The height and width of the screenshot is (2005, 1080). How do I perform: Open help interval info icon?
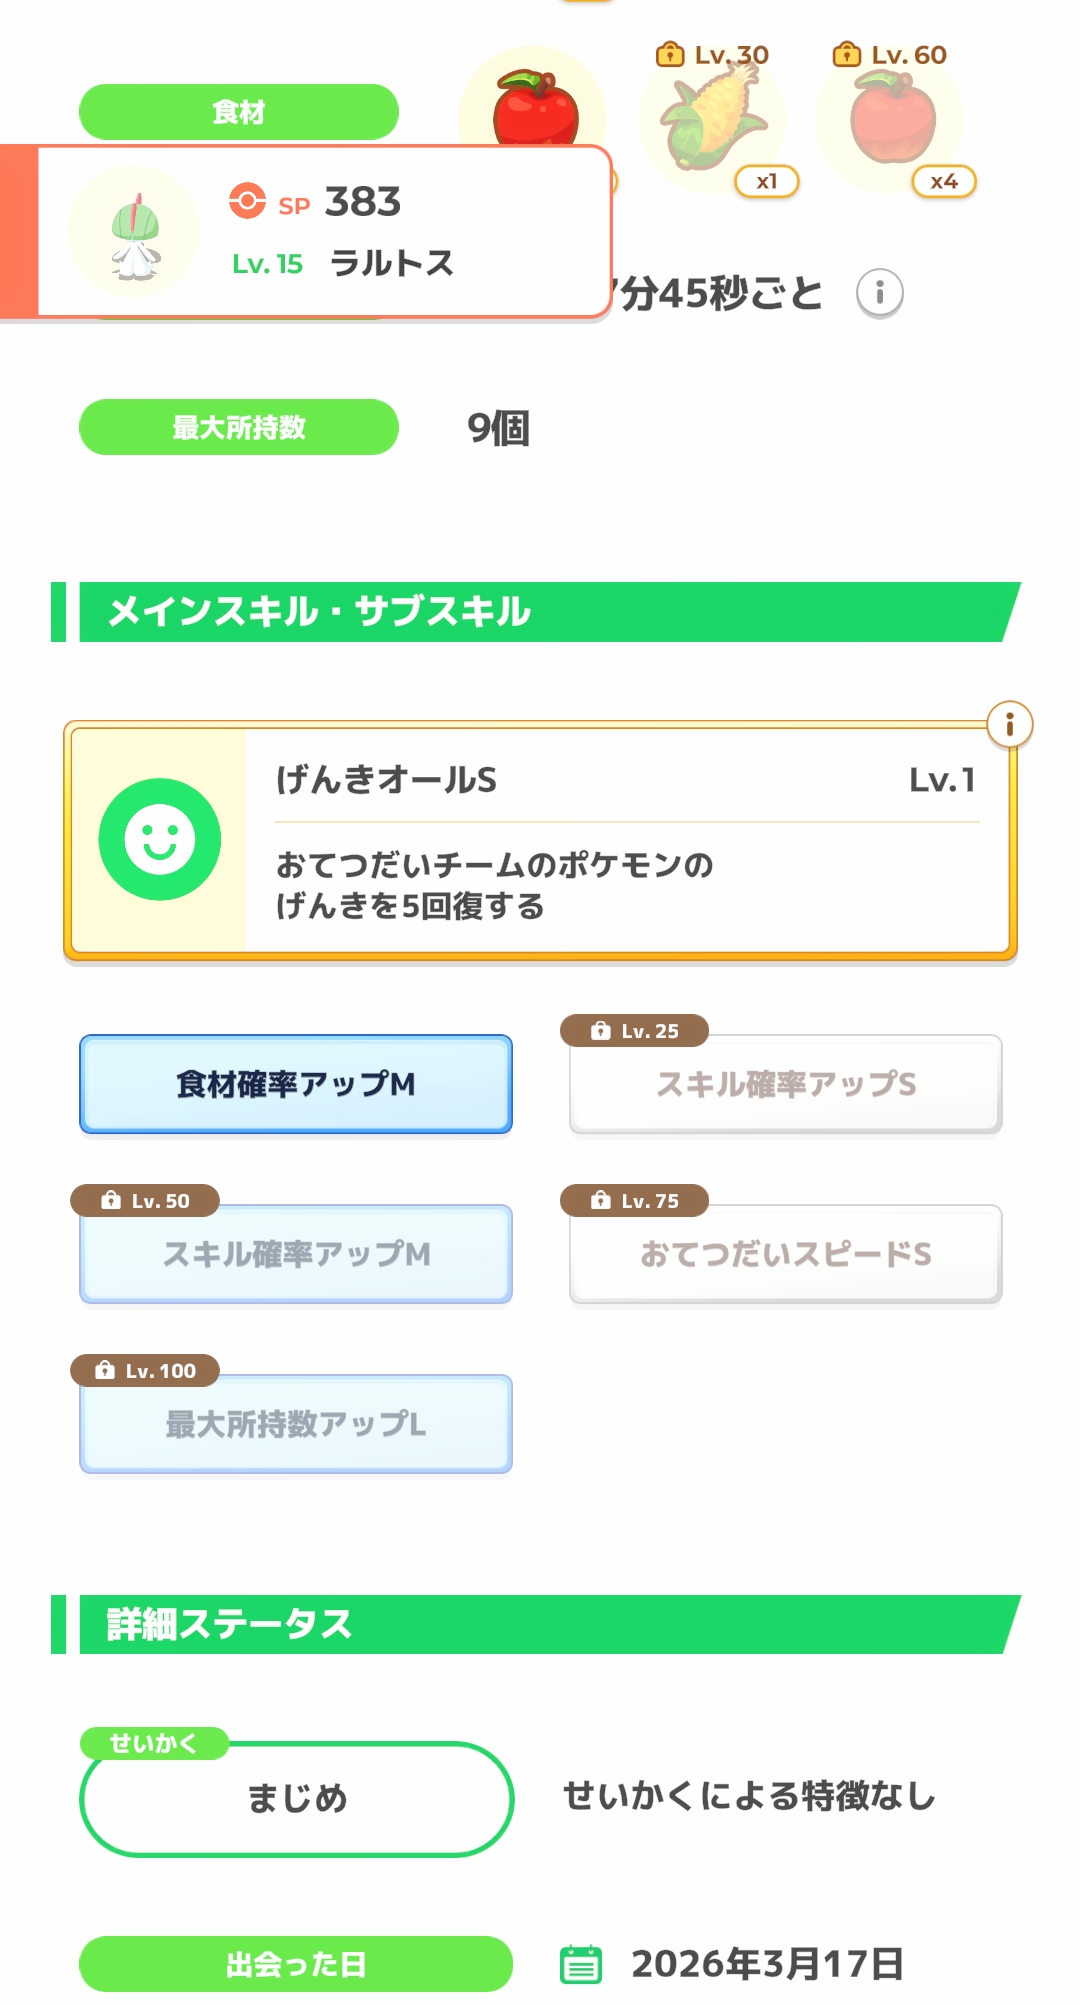tap(880, 293)
